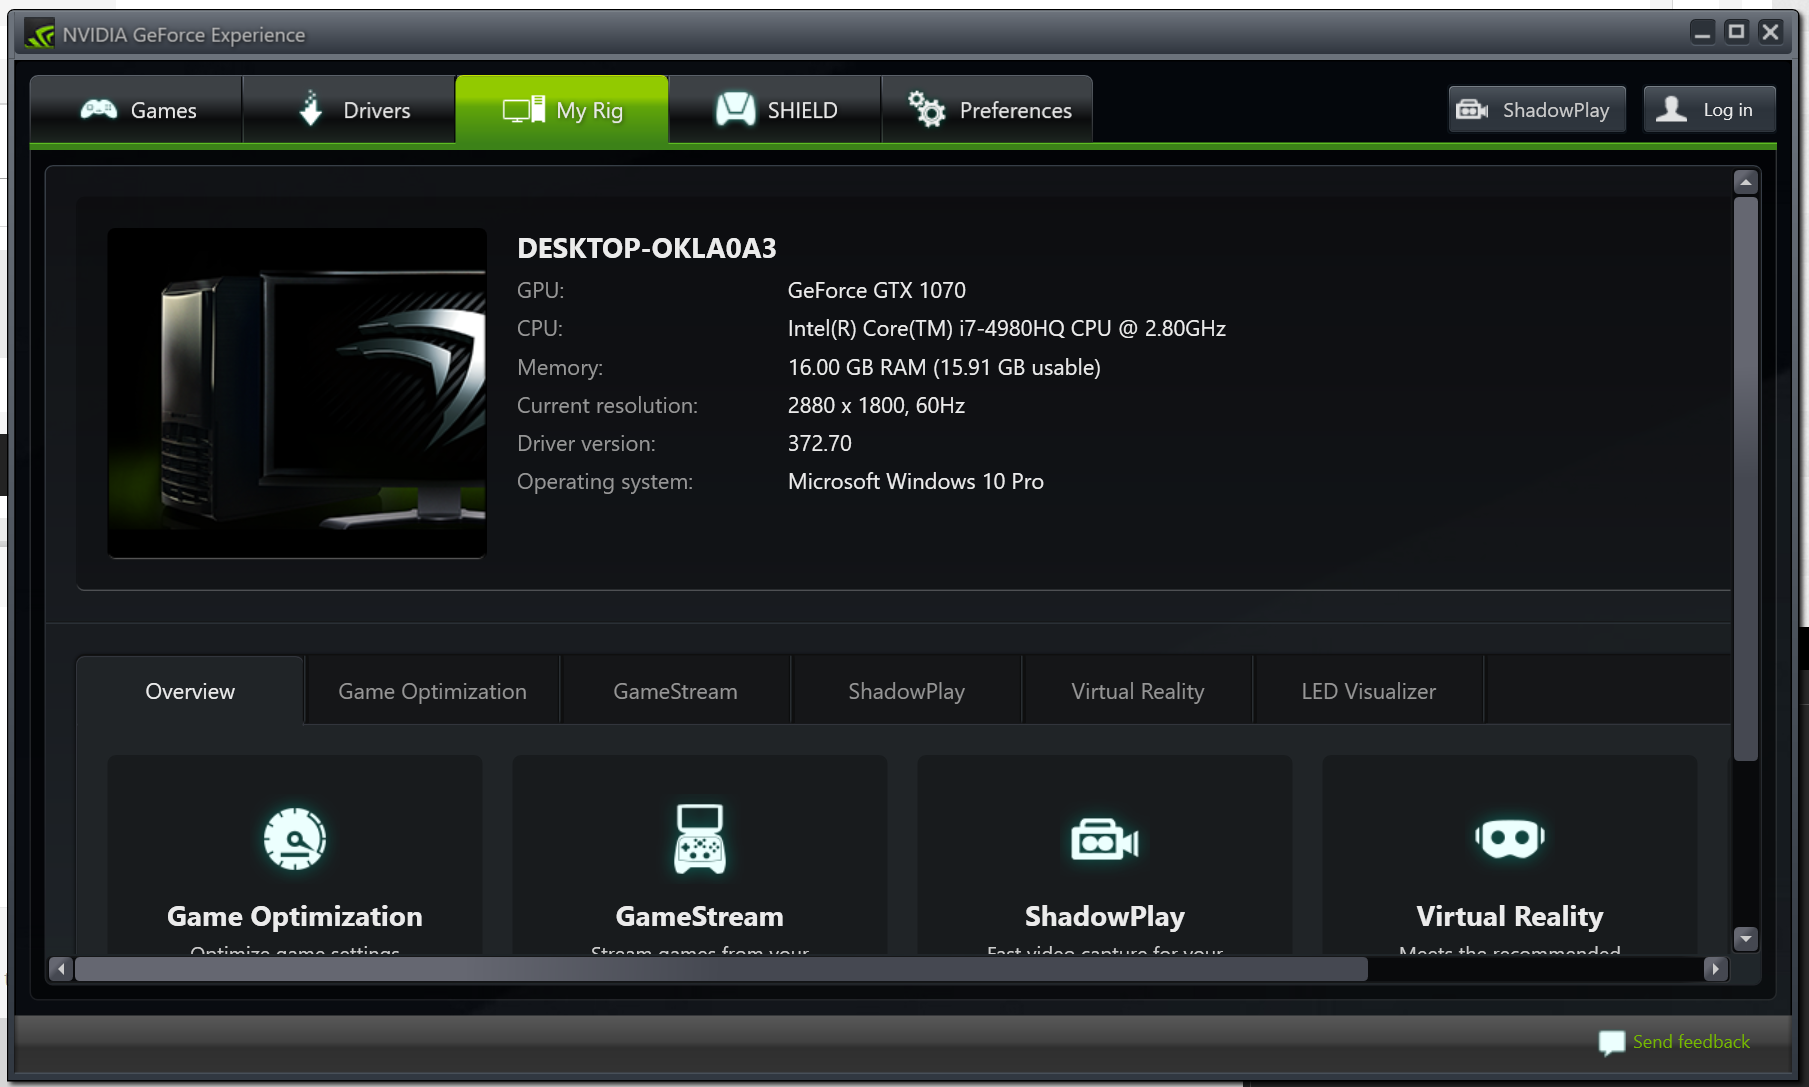Click the GameStream card title

click(700, 916)
